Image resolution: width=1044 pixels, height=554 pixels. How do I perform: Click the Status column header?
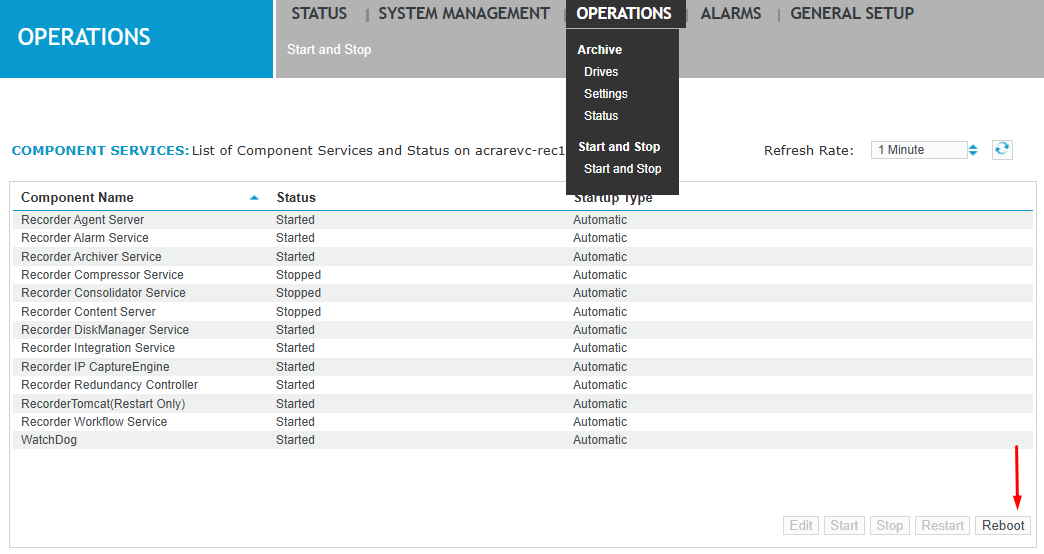click(296, 198)
